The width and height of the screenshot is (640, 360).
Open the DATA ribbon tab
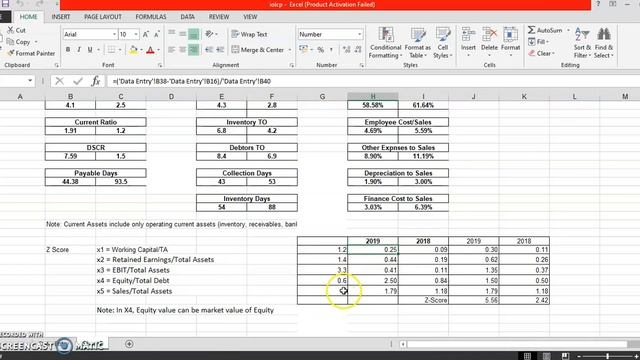(187, 17)
